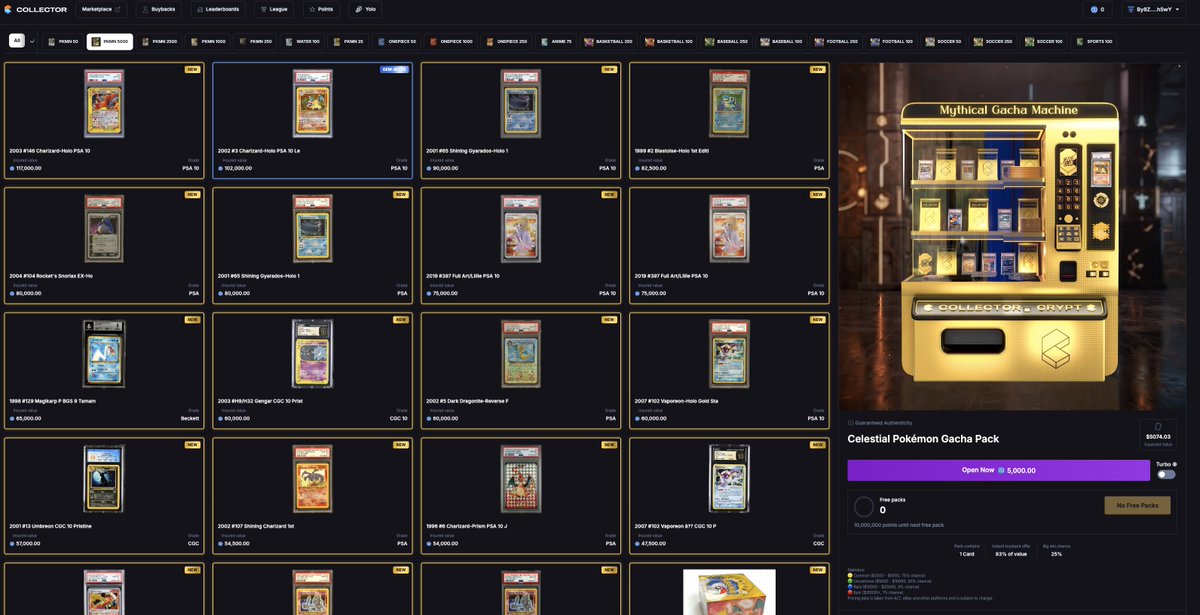
Task: Select the PKMN 1000 pack filter
Action: pos(208,41)
